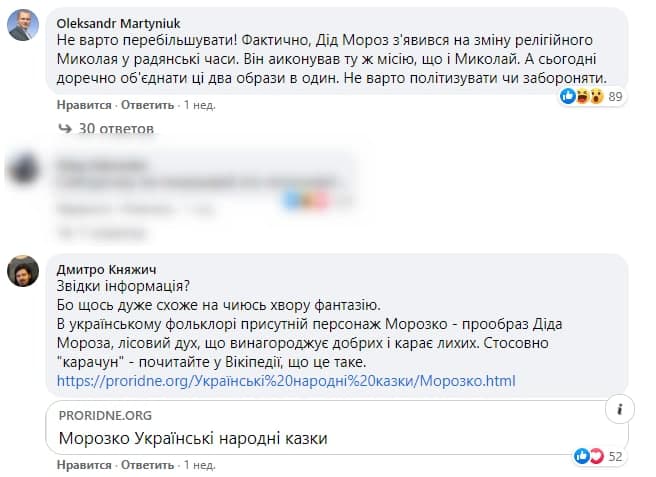Open the Морозко Українські народні казки link preview

point(192,438)
